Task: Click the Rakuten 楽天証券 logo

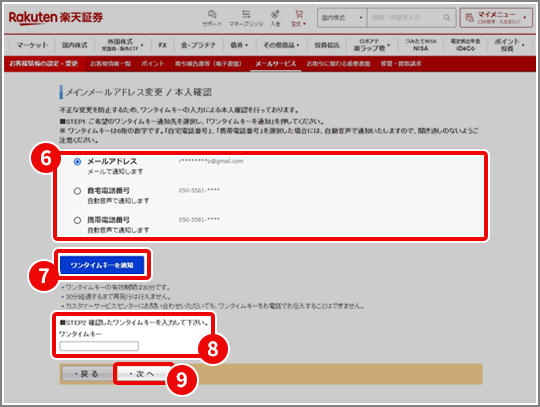Action: 56,17
